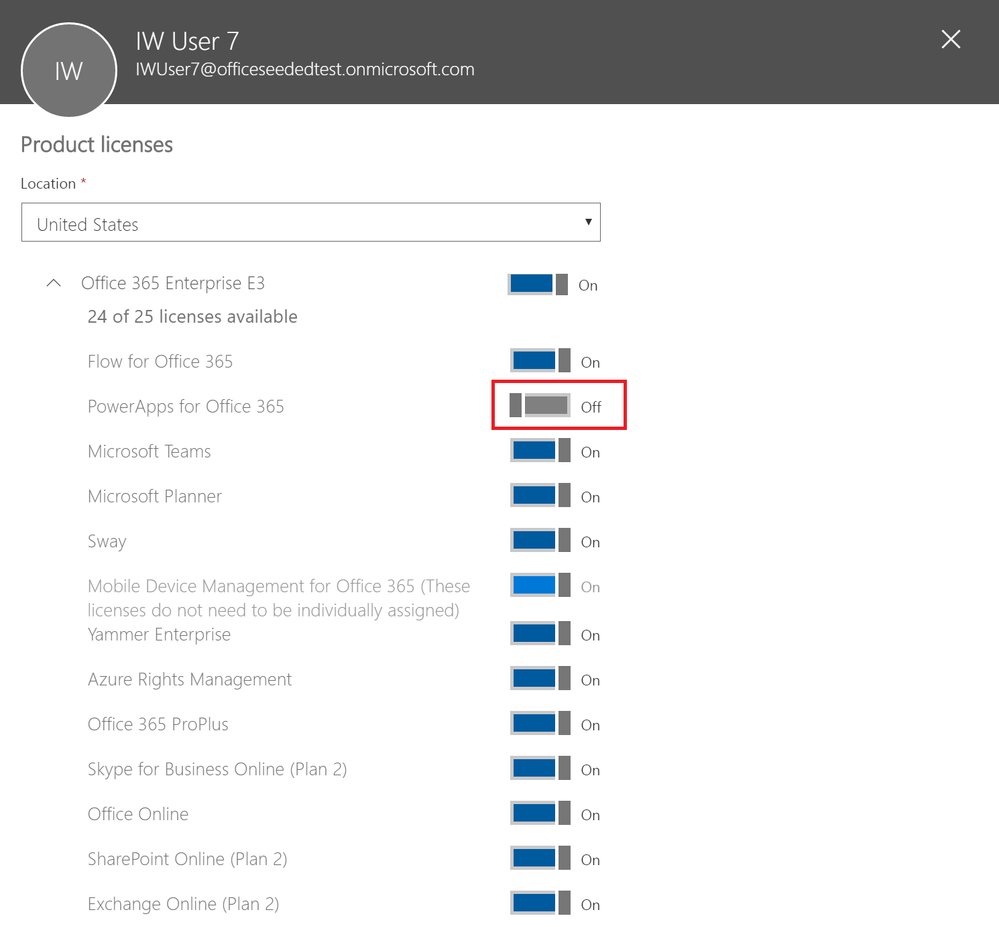This screenshot has width=999, height=927.
Task: Disable SharePoint Online (Plan 2) toggle
Action: pos(540,859)
